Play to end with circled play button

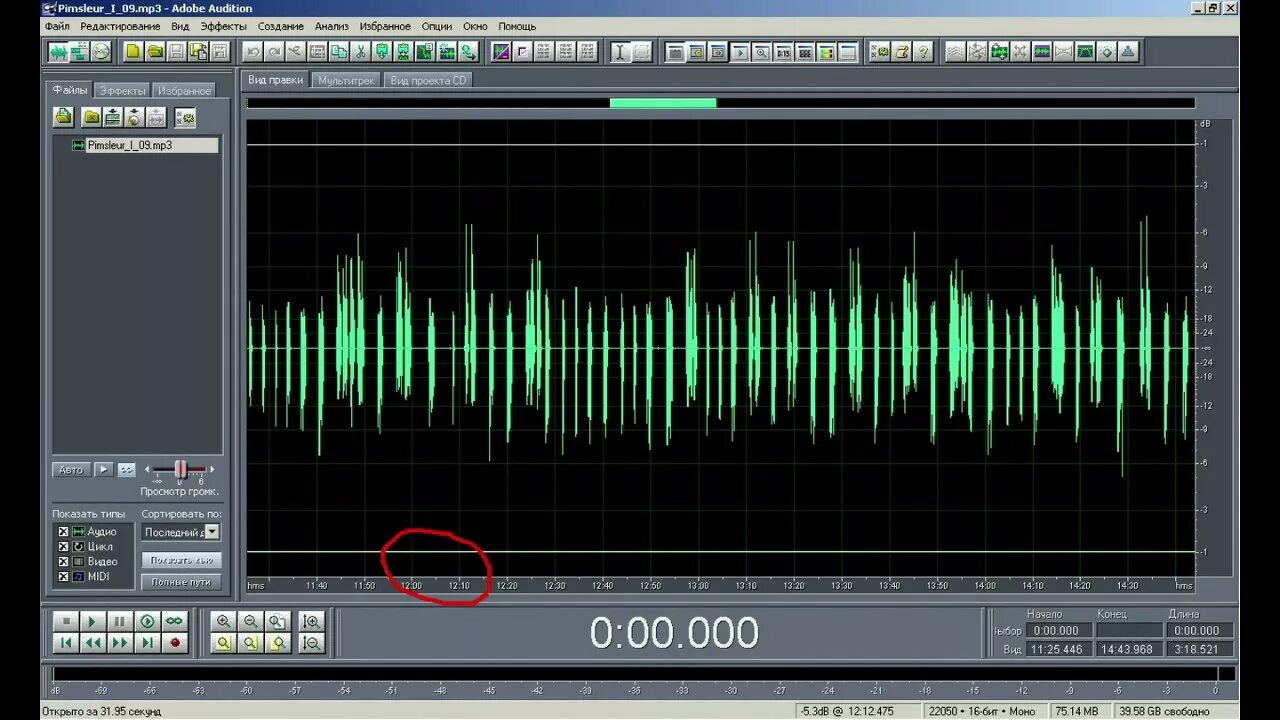[147, 622]
